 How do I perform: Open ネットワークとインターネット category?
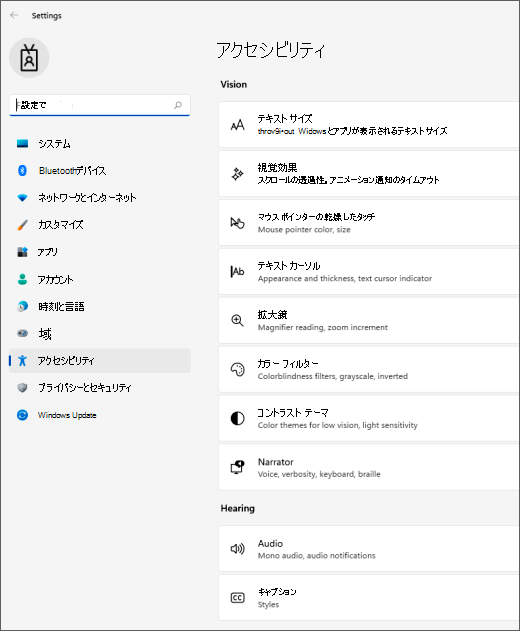(99, 198)
